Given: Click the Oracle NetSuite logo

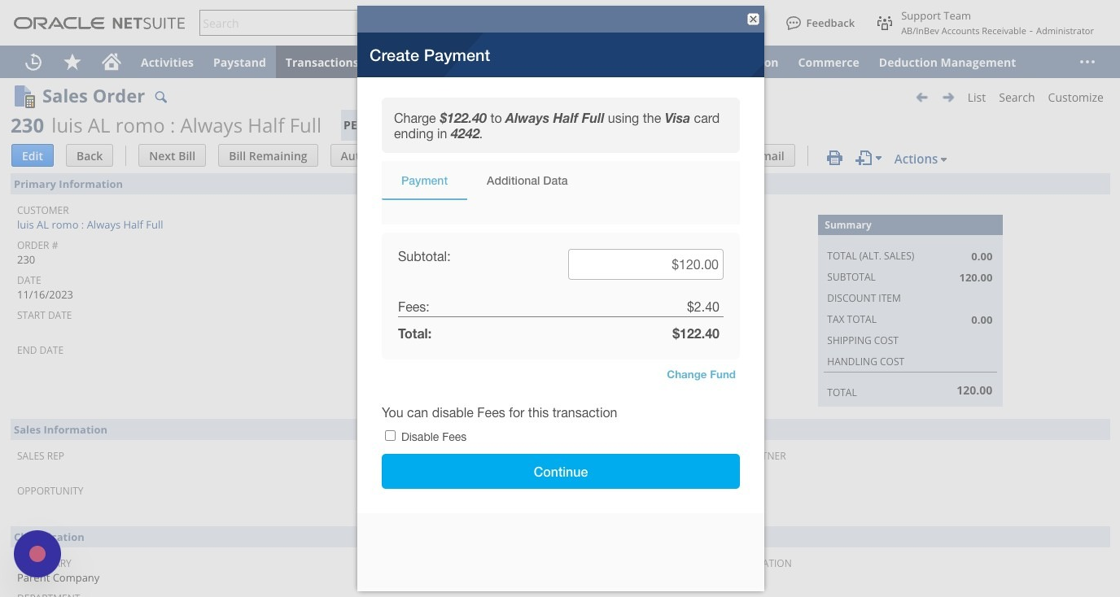Looking at the screenshot, I should pyautogui.click(x=99, y=24).
